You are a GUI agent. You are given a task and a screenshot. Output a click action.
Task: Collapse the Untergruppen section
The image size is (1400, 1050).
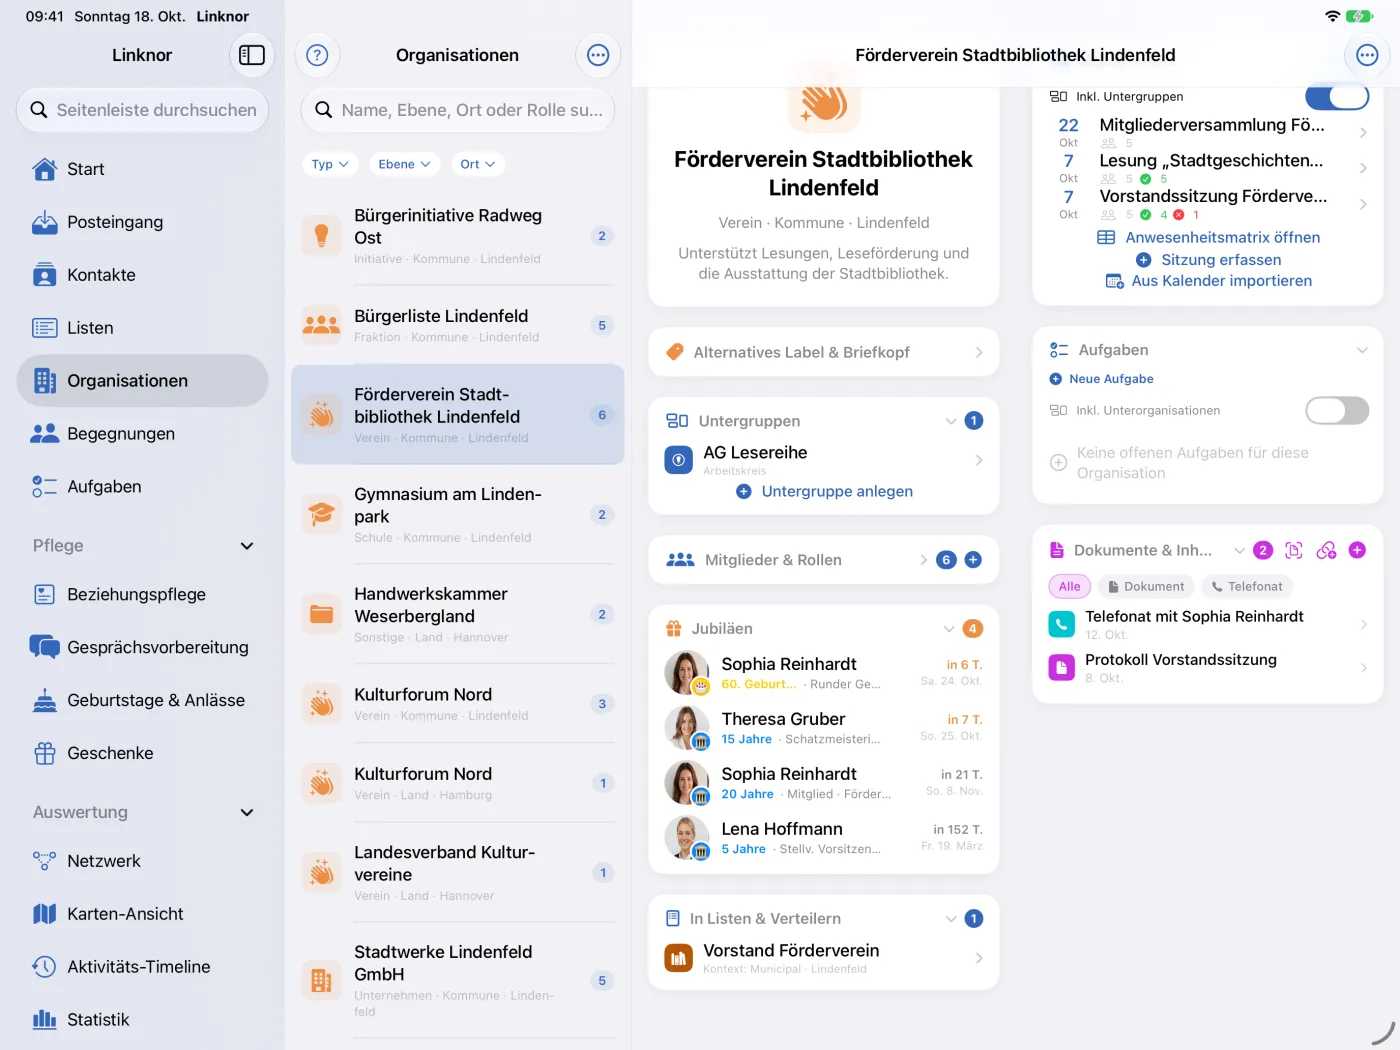(951, 421)
